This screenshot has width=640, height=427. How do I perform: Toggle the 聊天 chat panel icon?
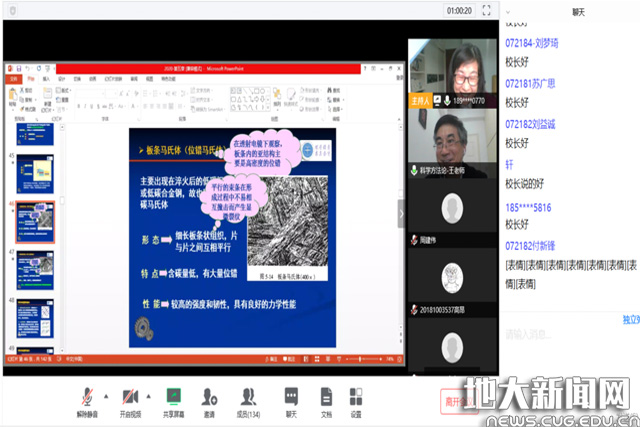(x=291, y=397)
